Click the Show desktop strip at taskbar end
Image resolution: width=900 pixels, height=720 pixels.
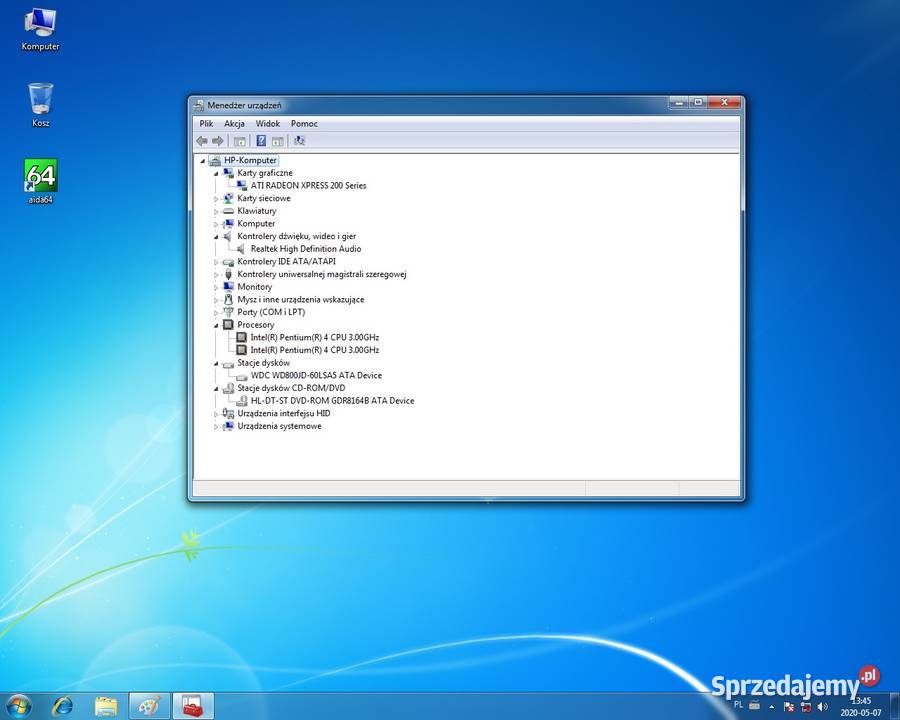[895, 706]
